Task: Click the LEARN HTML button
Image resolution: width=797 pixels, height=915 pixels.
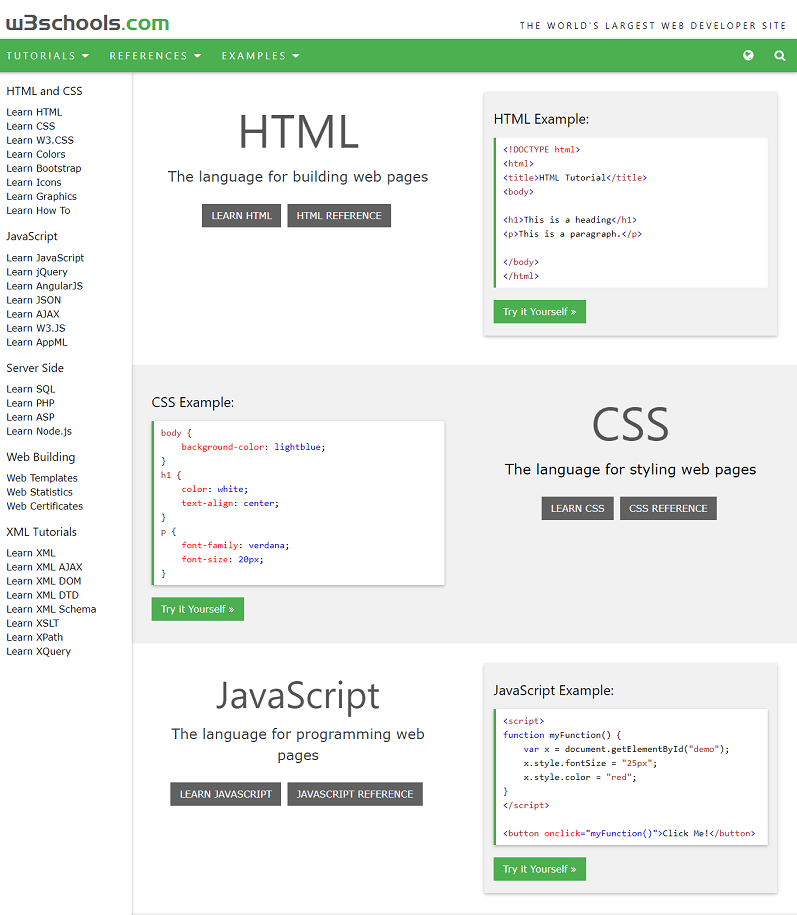Action: [x=242, y=215]
